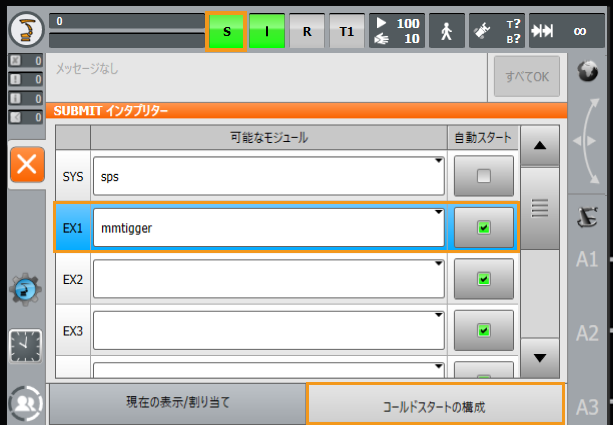Toggle auto start checkbox for EX2 row
Screen dimensions: 613x425
(484, 279)
